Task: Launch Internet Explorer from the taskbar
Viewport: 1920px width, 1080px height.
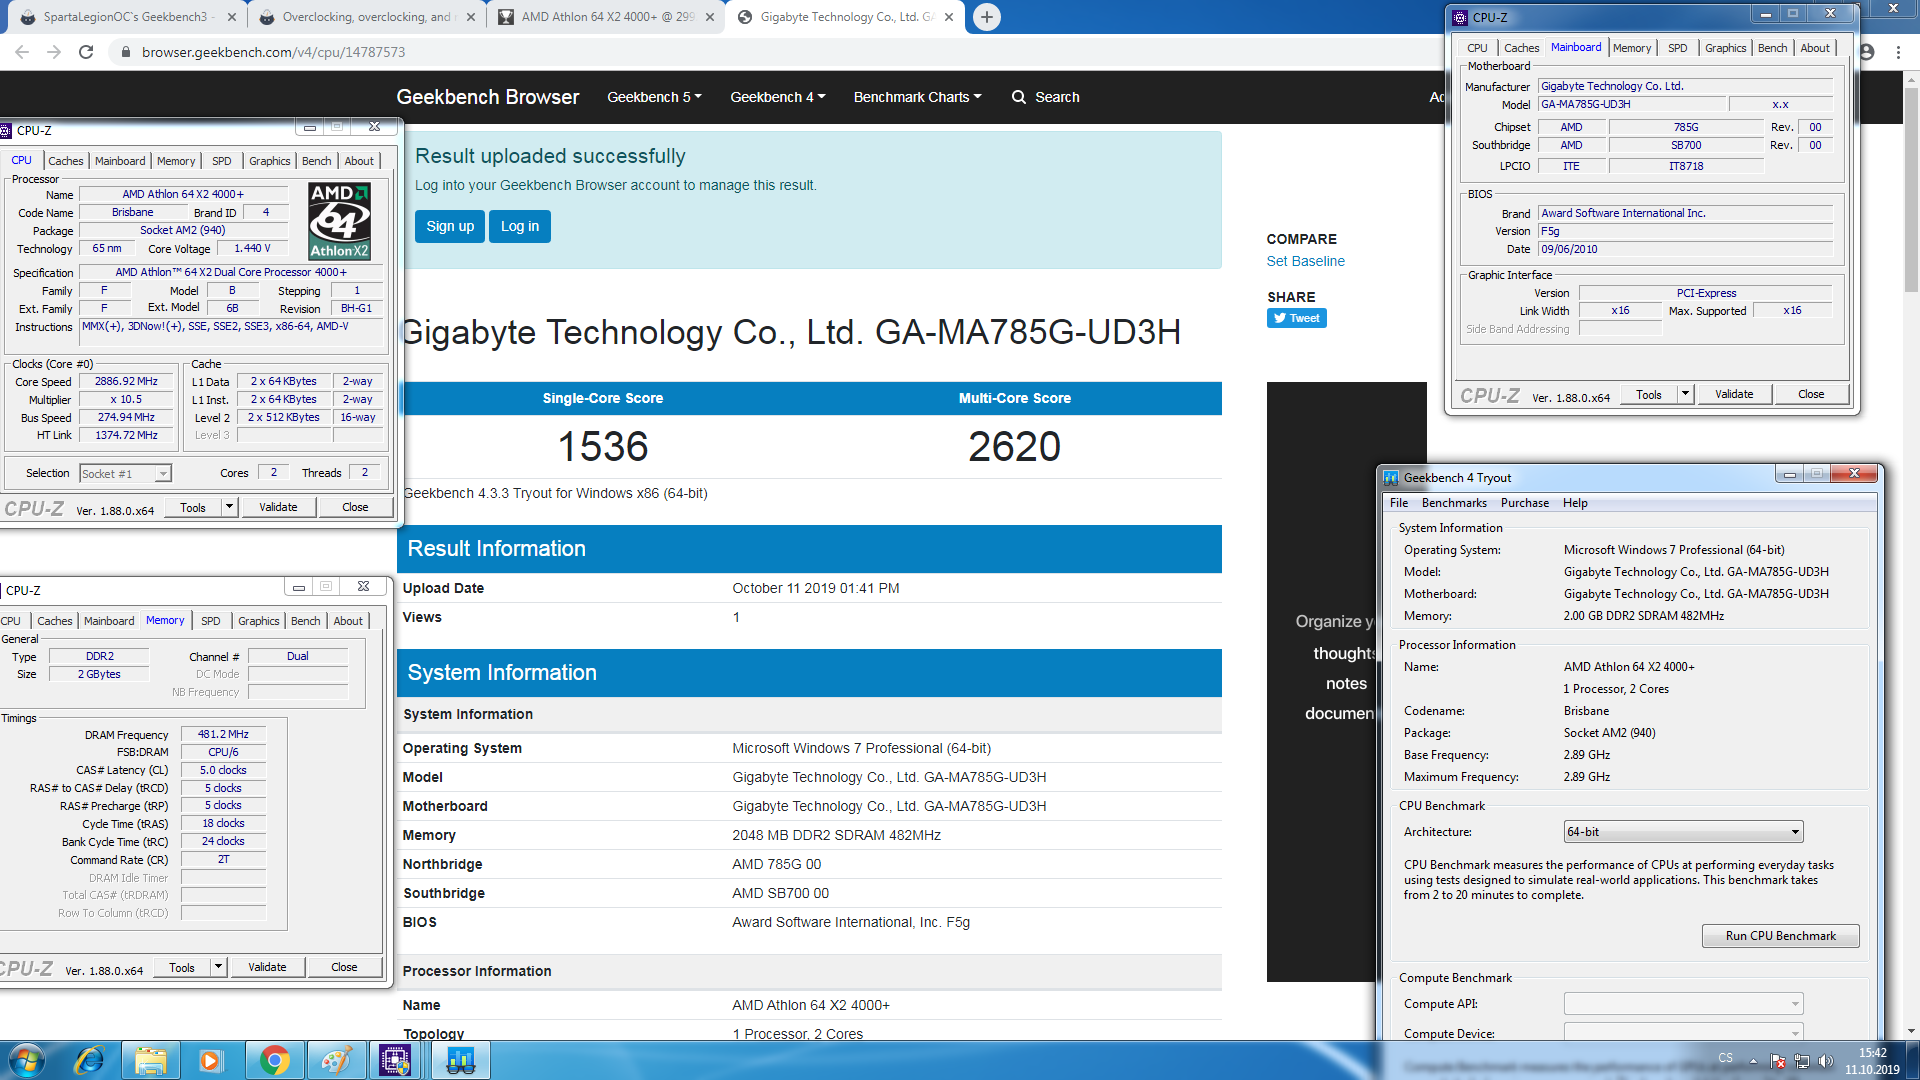Action: point(89,1060)
